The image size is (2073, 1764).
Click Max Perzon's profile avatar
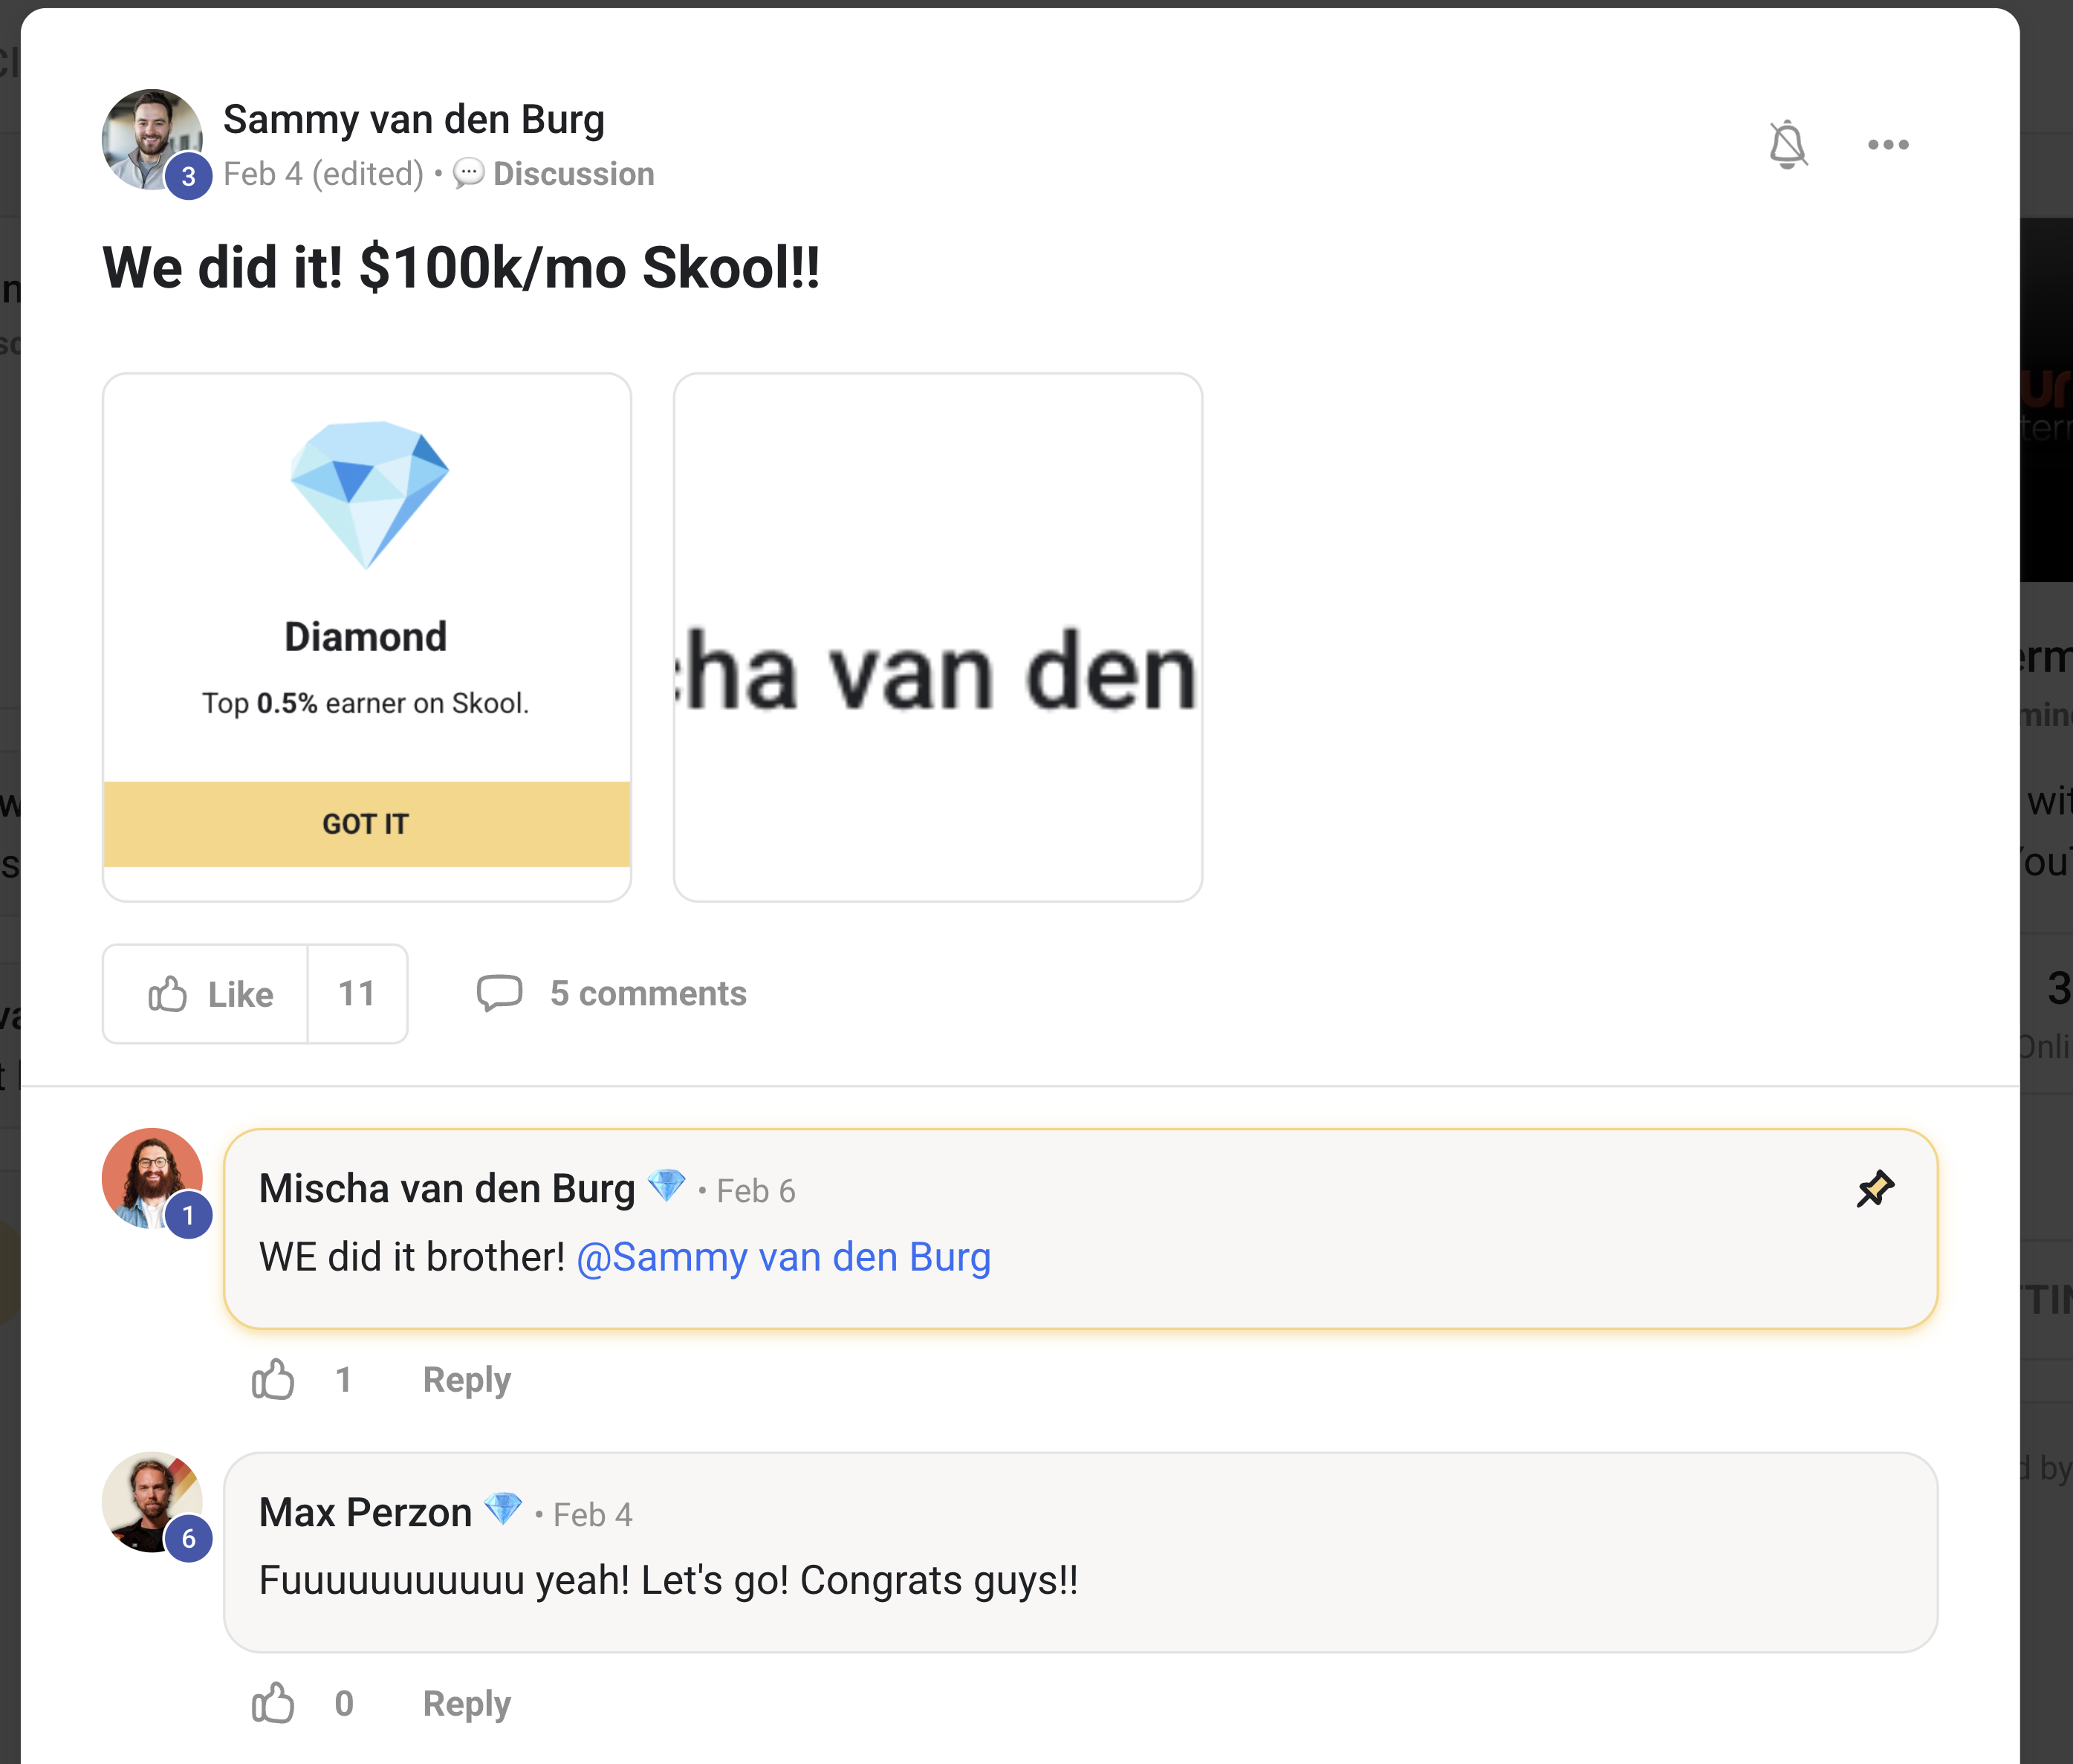[152, 1502]
